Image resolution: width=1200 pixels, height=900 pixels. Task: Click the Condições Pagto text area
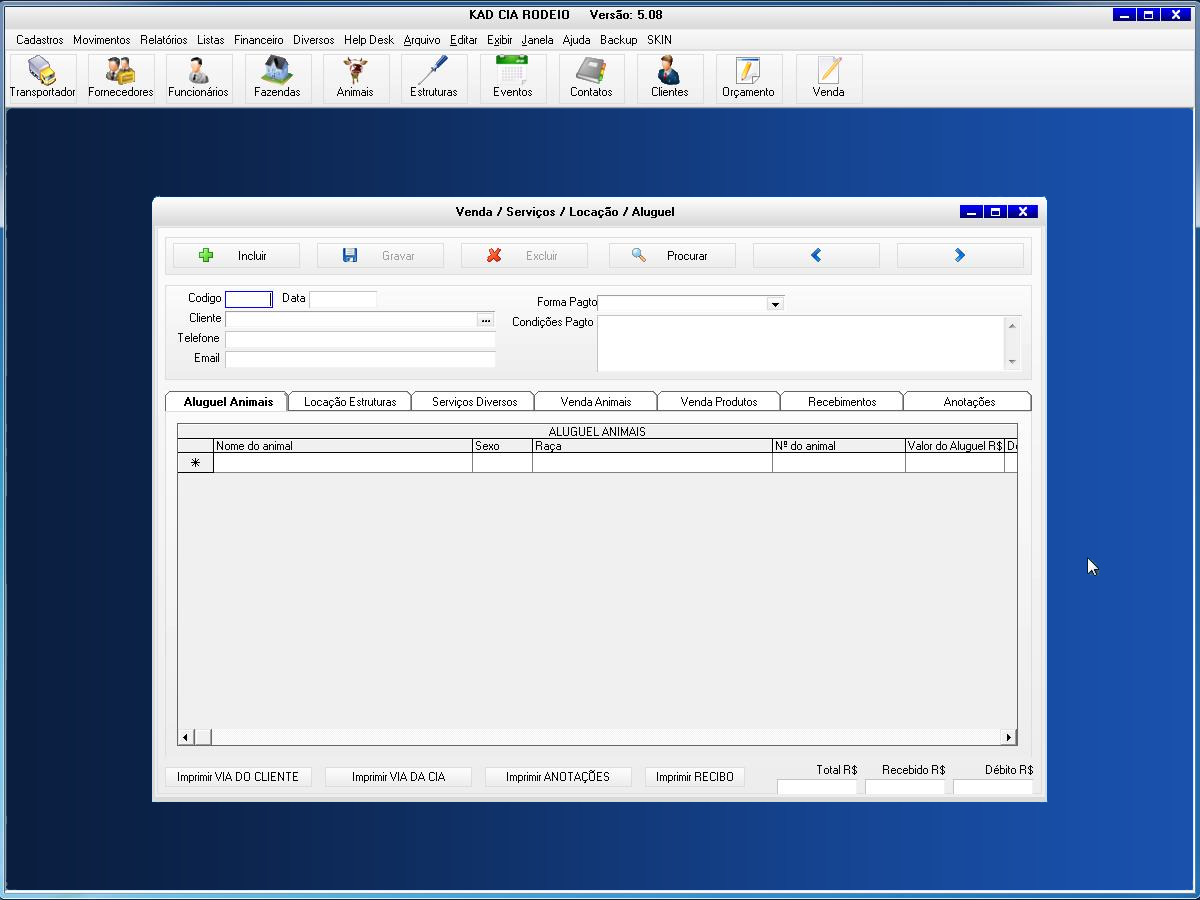click(x=802, y=343)
